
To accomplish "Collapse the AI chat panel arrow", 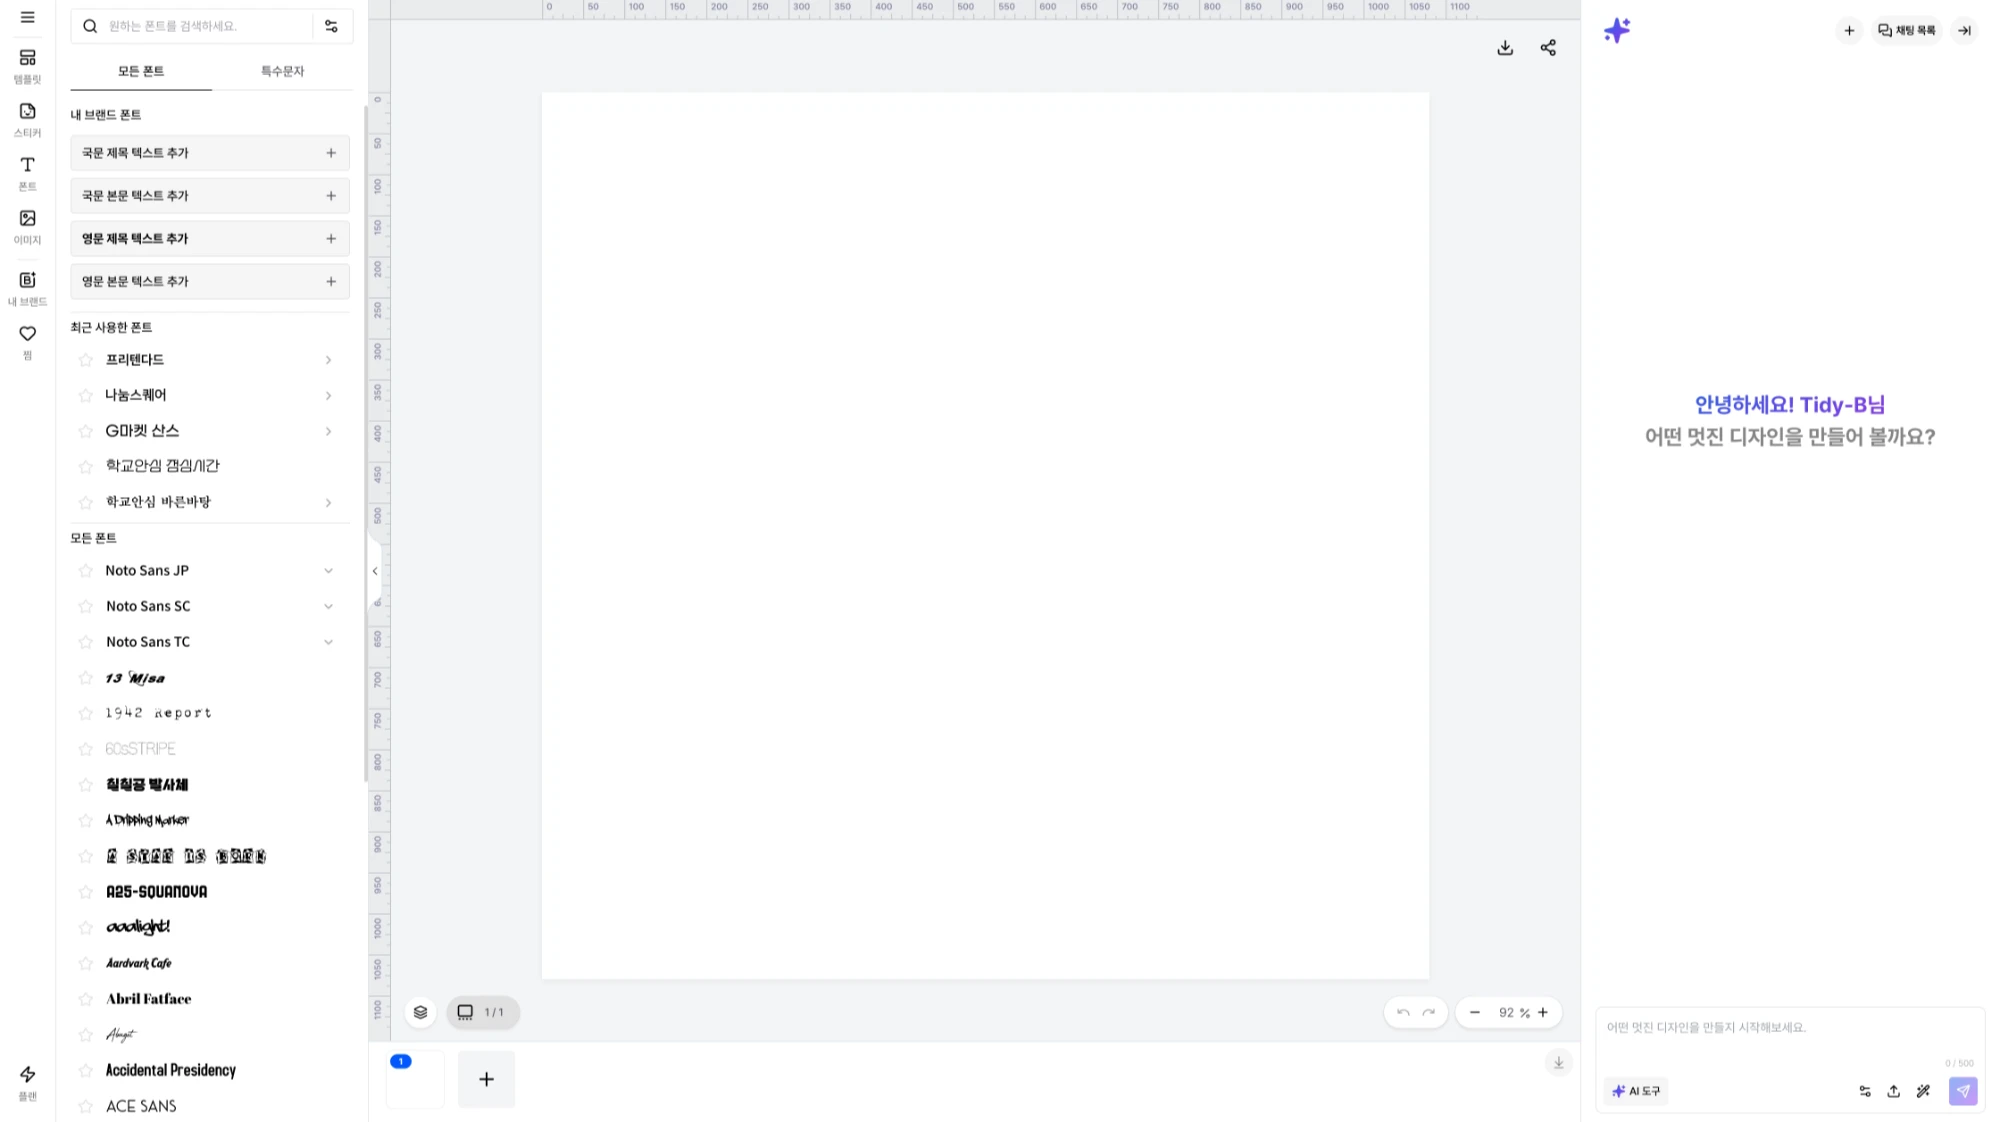I will [x=1964, y=31].
